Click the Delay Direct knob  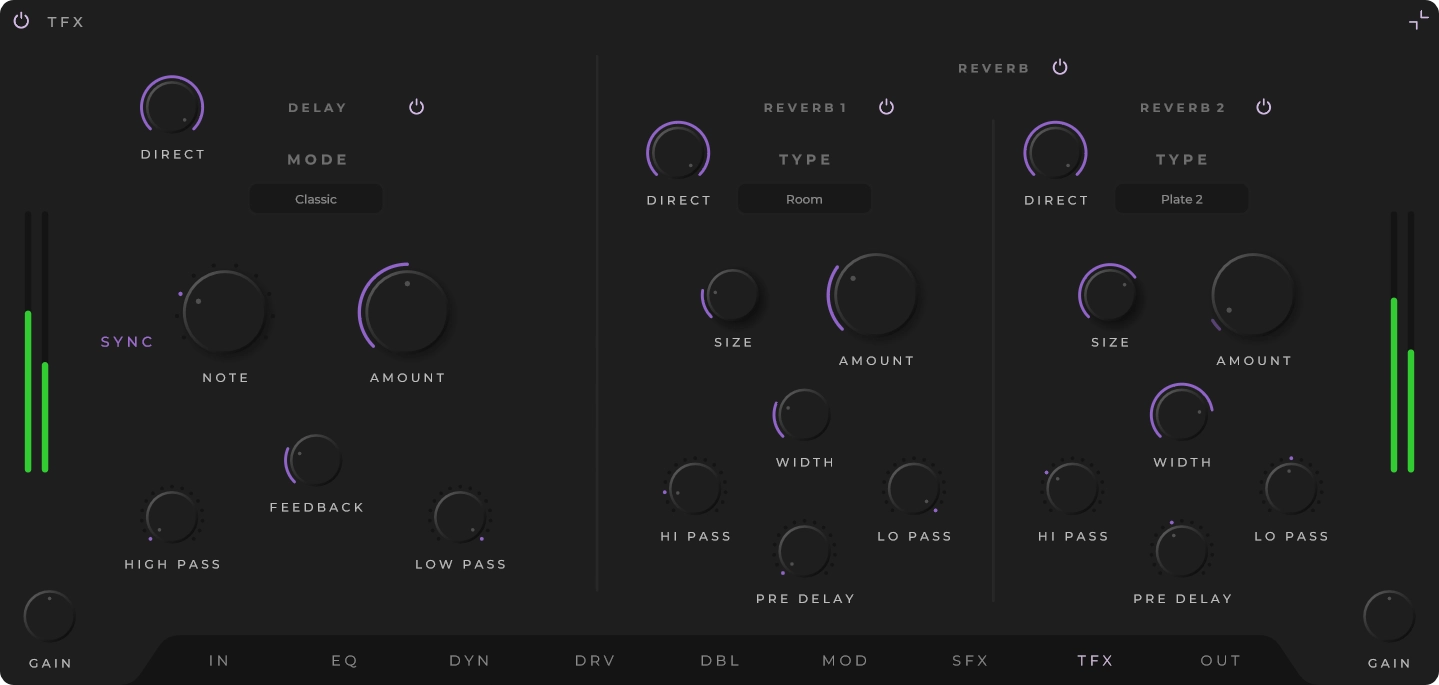tap(172, 107)
